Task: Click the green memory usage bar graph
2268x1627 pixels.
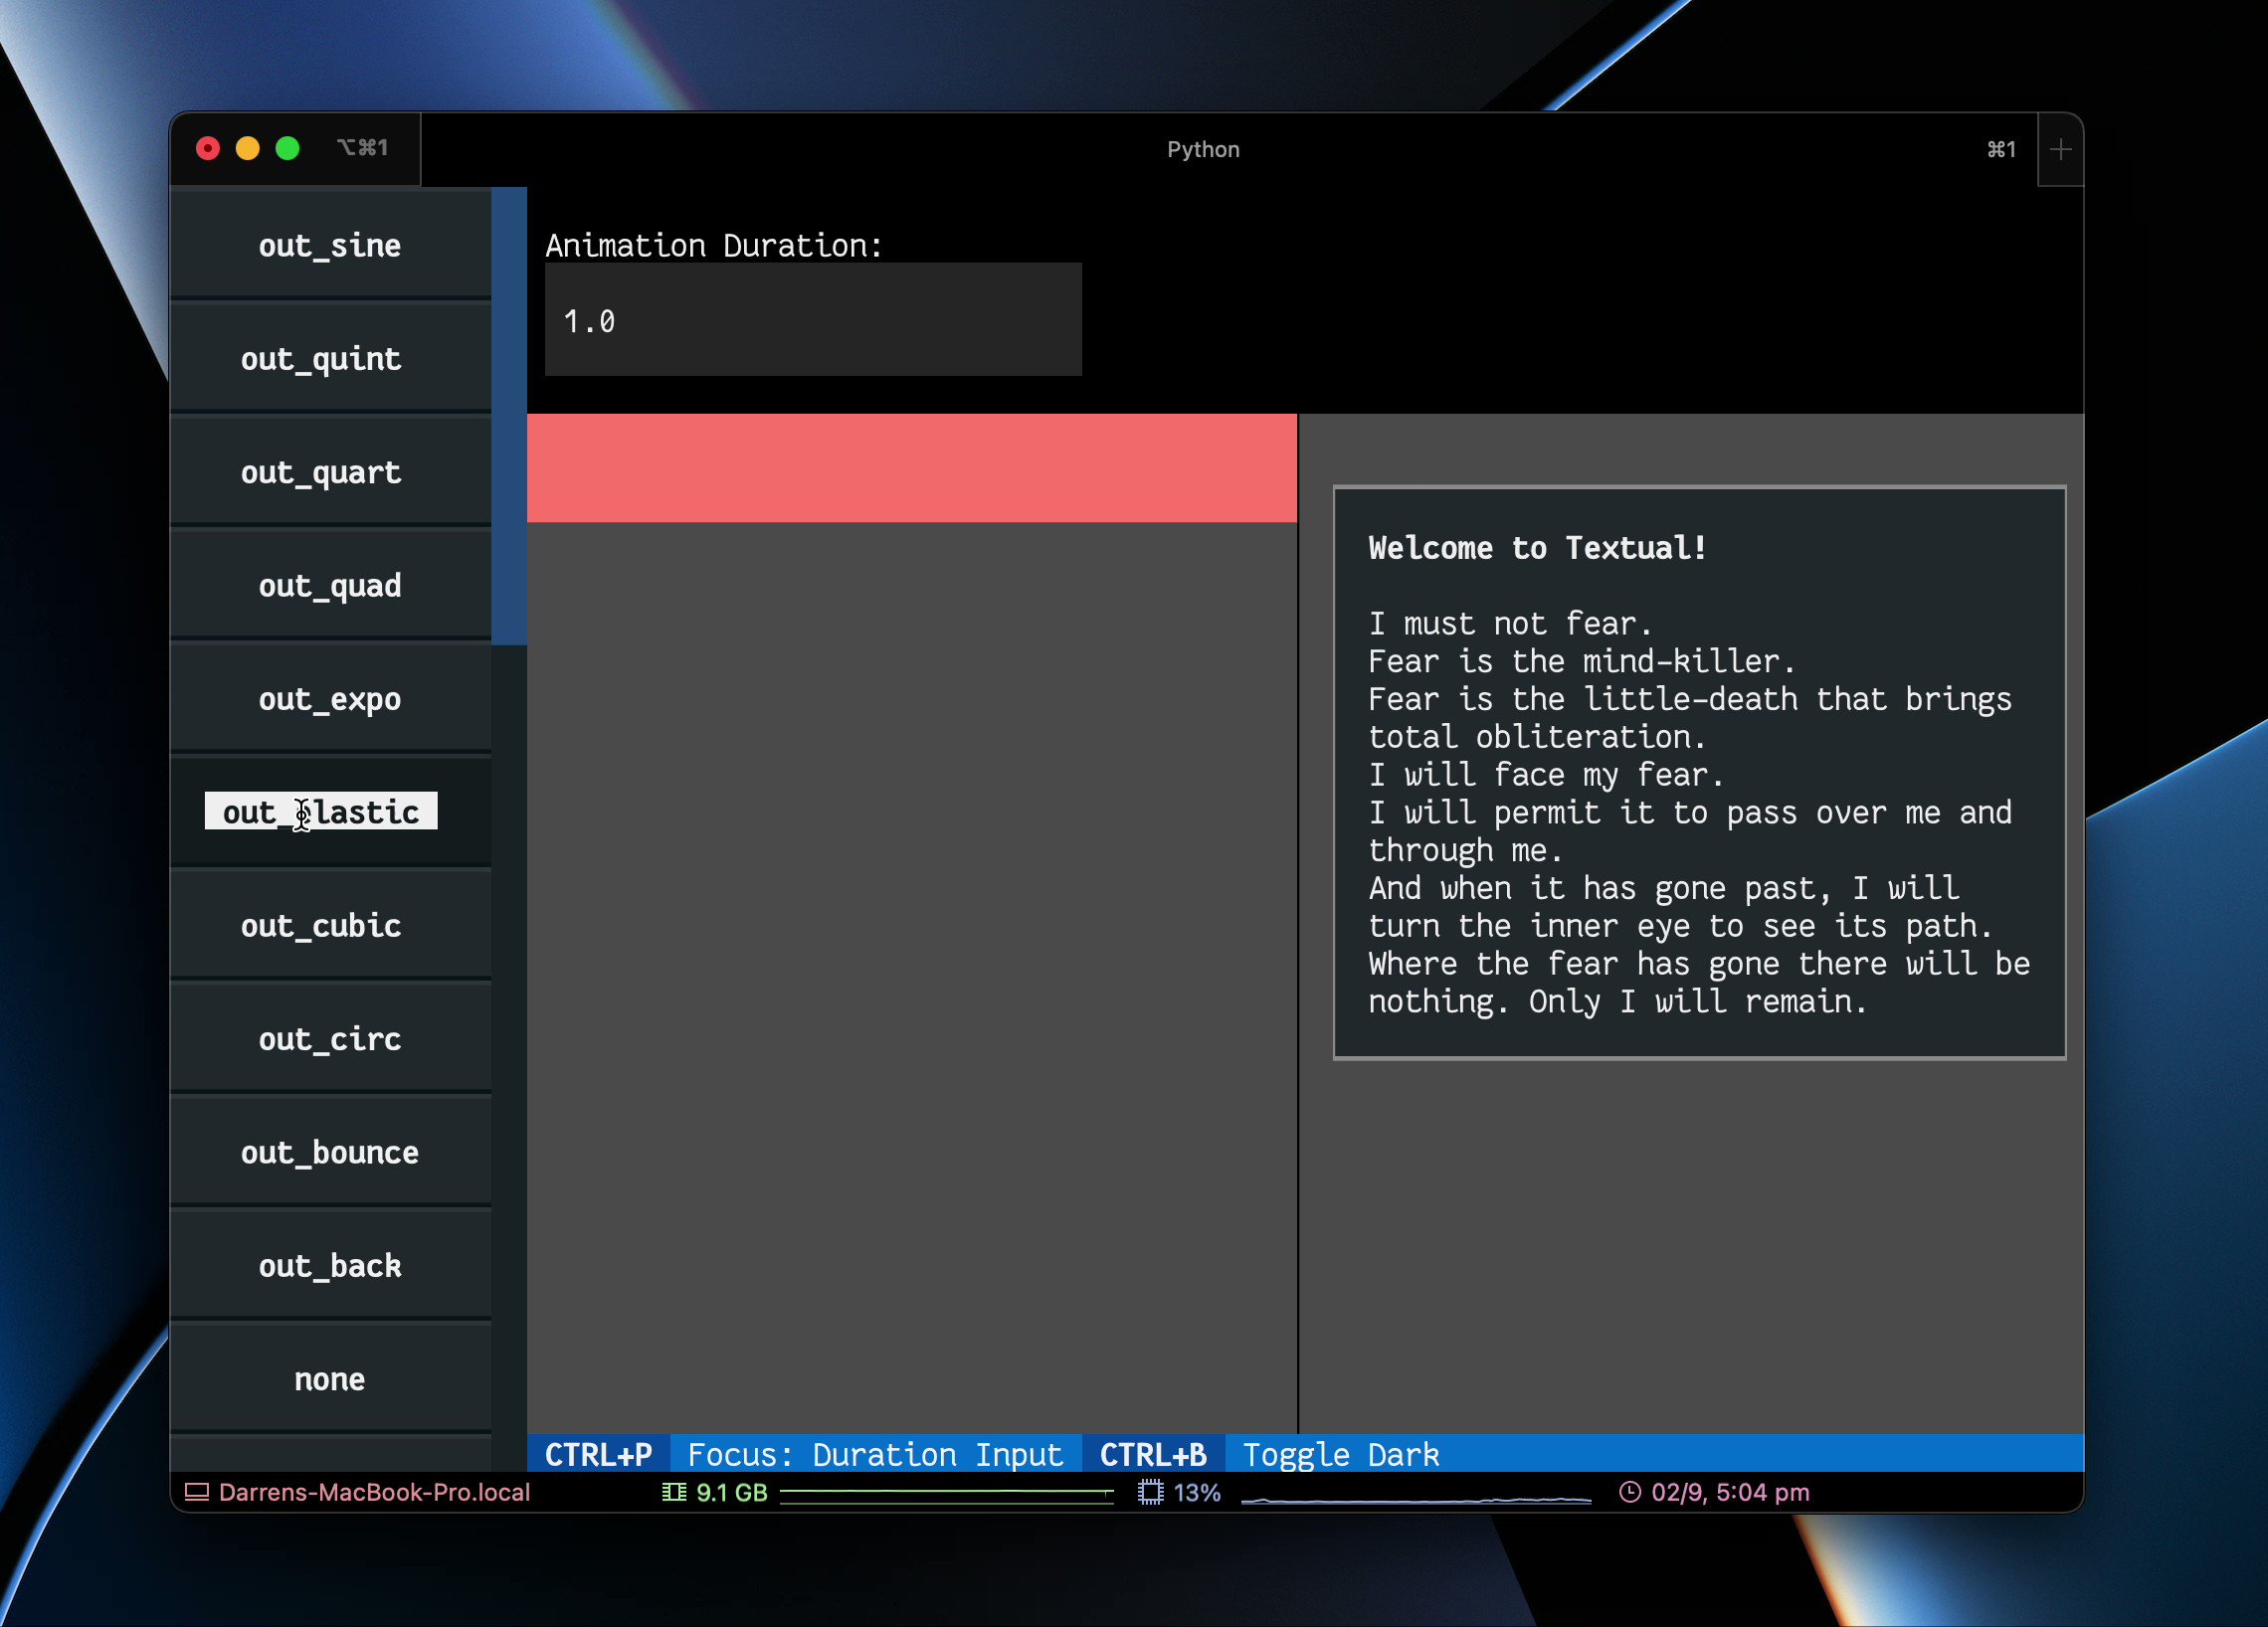Action: pyautogui.click(x=948, y=1493)
